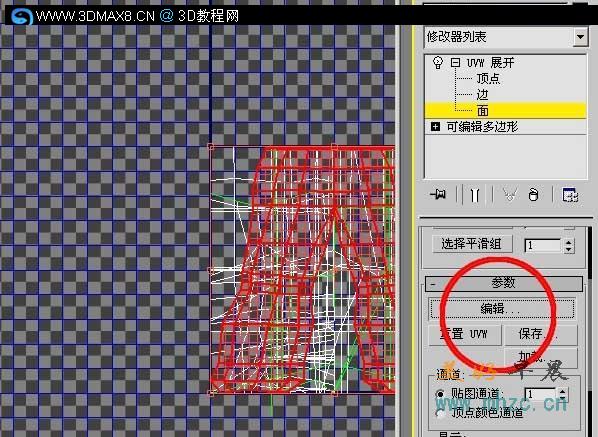Open the 修改器列表 modifier list dropdown
The height and width of the screenshot is (437, 598).
505,37
